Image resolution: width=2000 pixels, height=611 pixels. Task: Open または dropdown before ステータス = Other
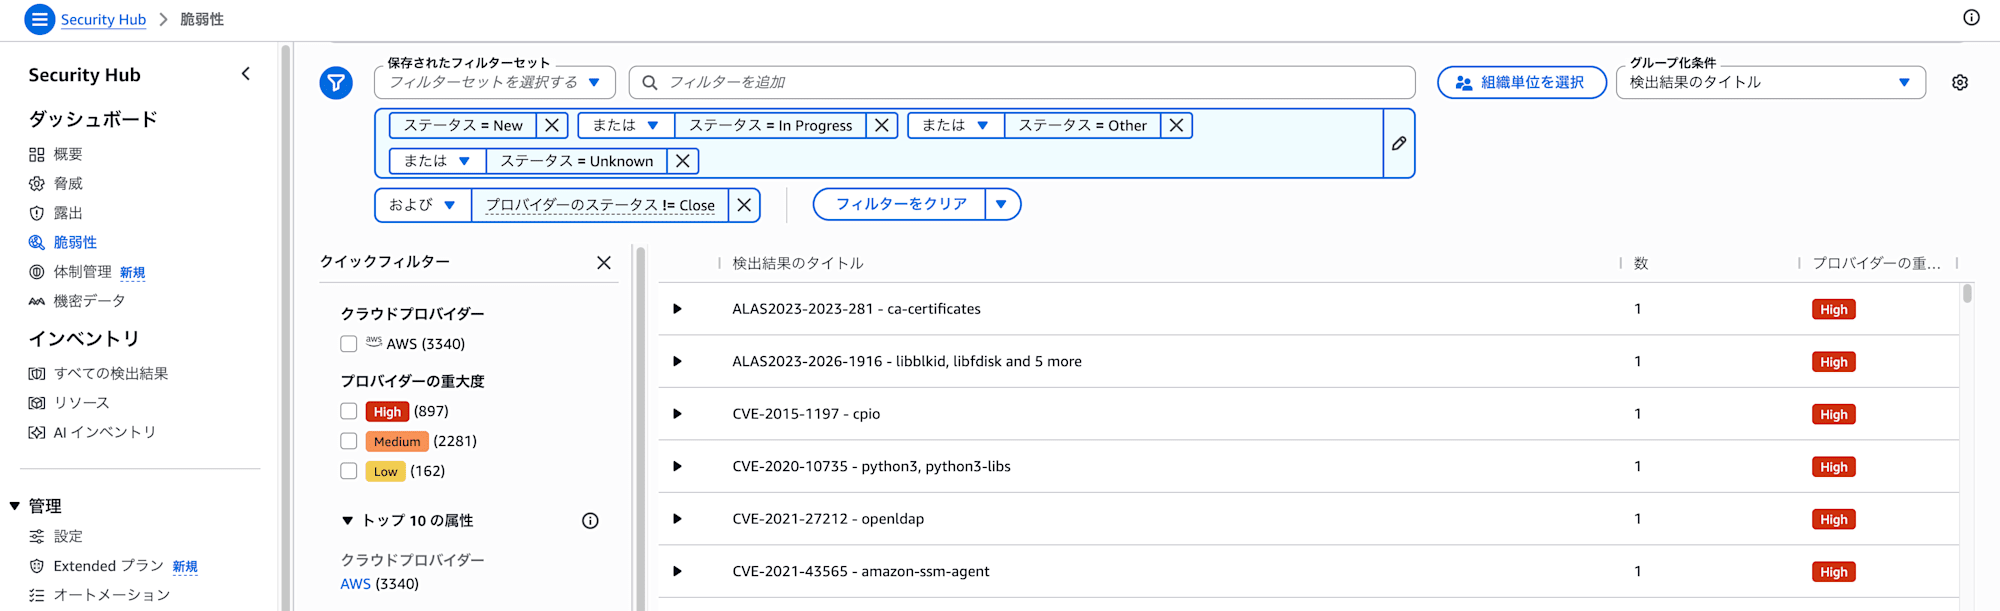click(956, 125)
